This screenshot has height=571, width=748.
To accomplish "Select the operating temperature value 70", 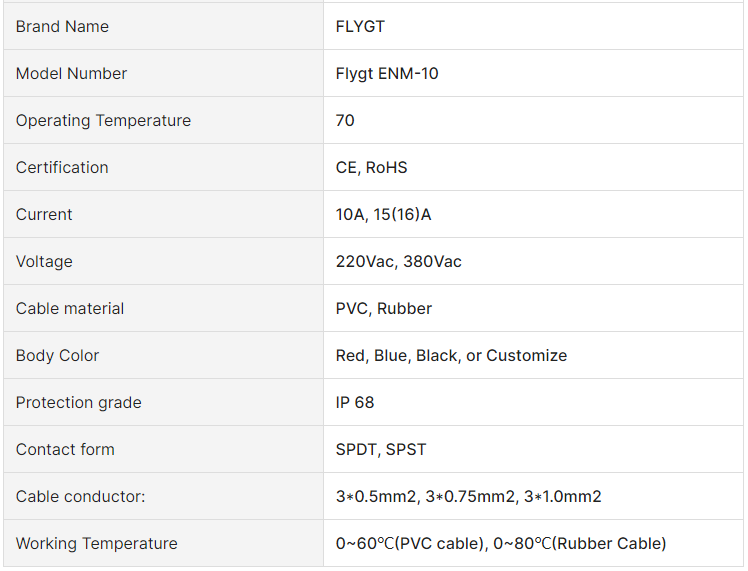I will 345,121.
